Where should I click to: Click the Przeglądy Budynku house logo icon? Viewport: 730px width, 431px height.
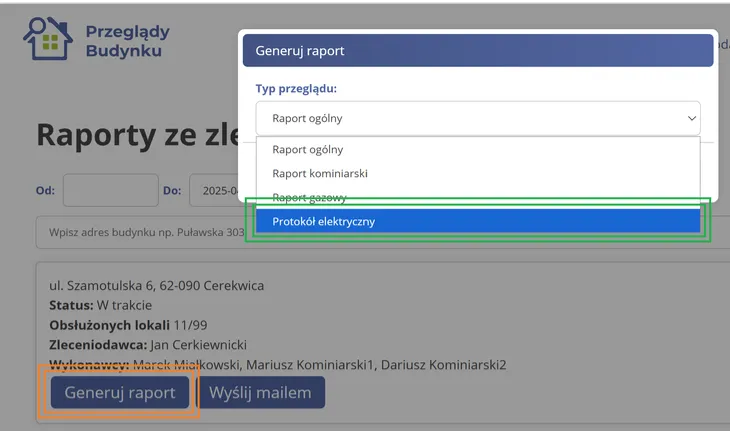48,38
